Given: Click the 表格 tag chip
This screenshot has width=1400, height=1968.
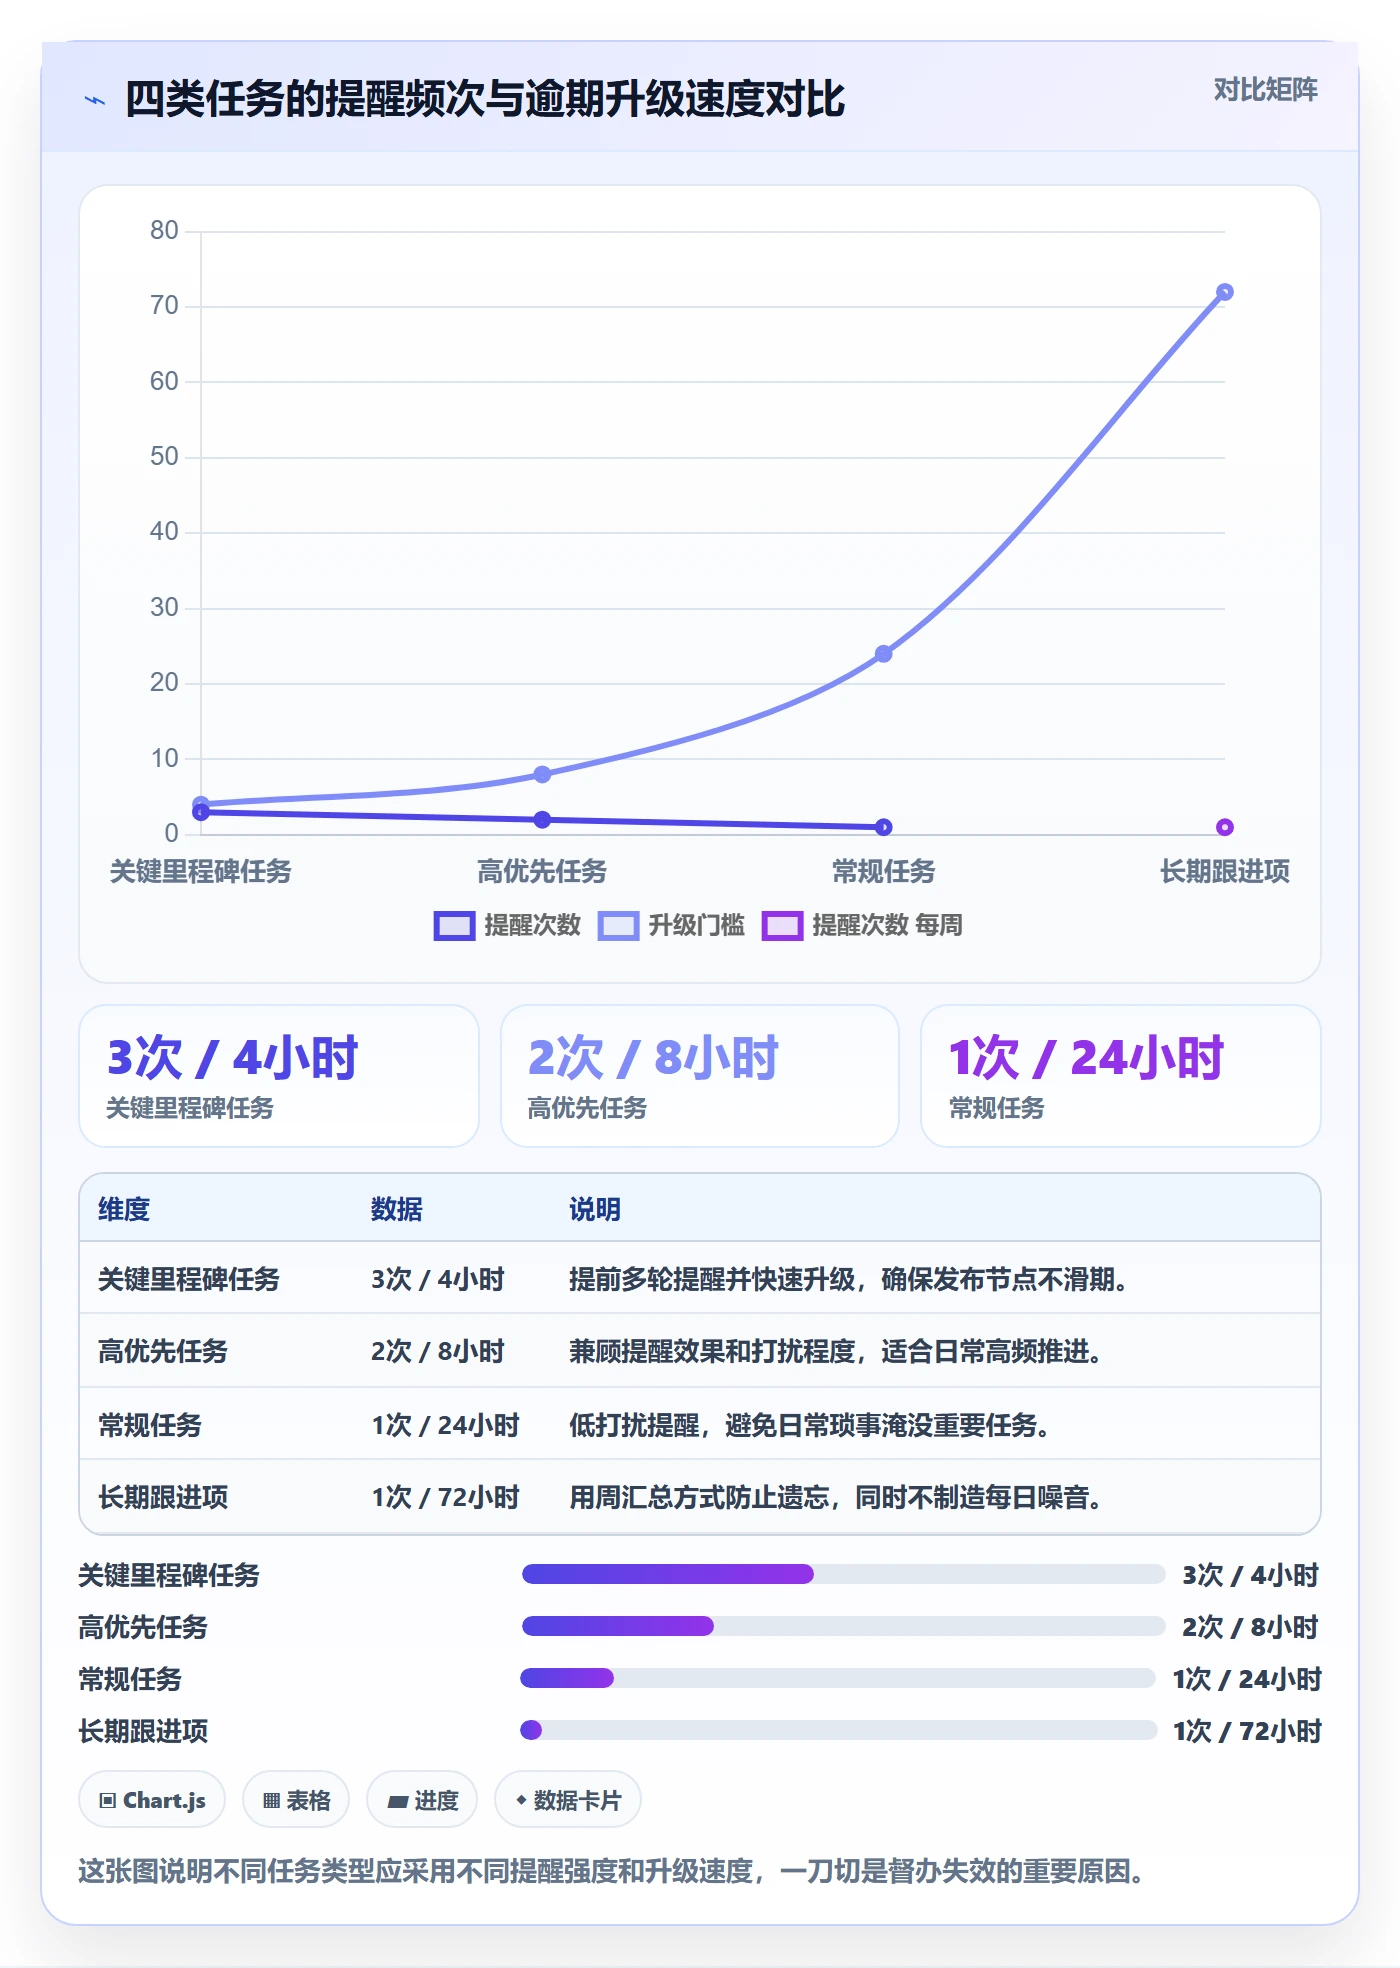Looking at the screenshot, I should coord(296,1800).
